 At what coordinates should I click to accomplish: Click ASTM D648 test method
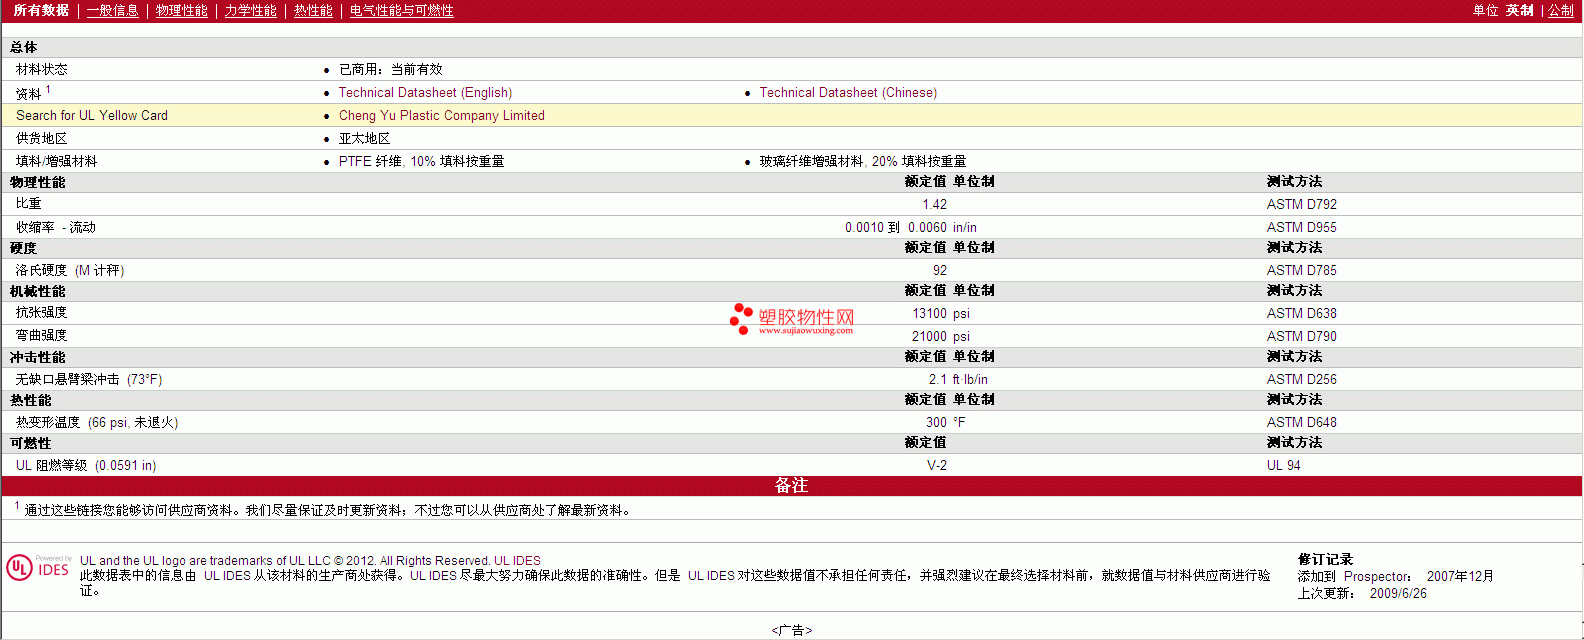click(1301, 422)
